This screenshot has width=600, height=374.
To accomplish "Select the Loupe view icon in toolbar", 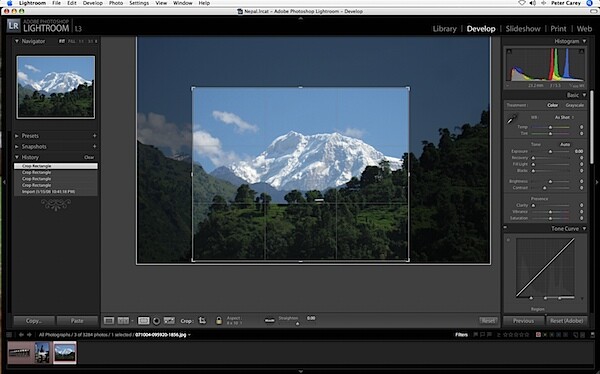I will pos(109,320).
